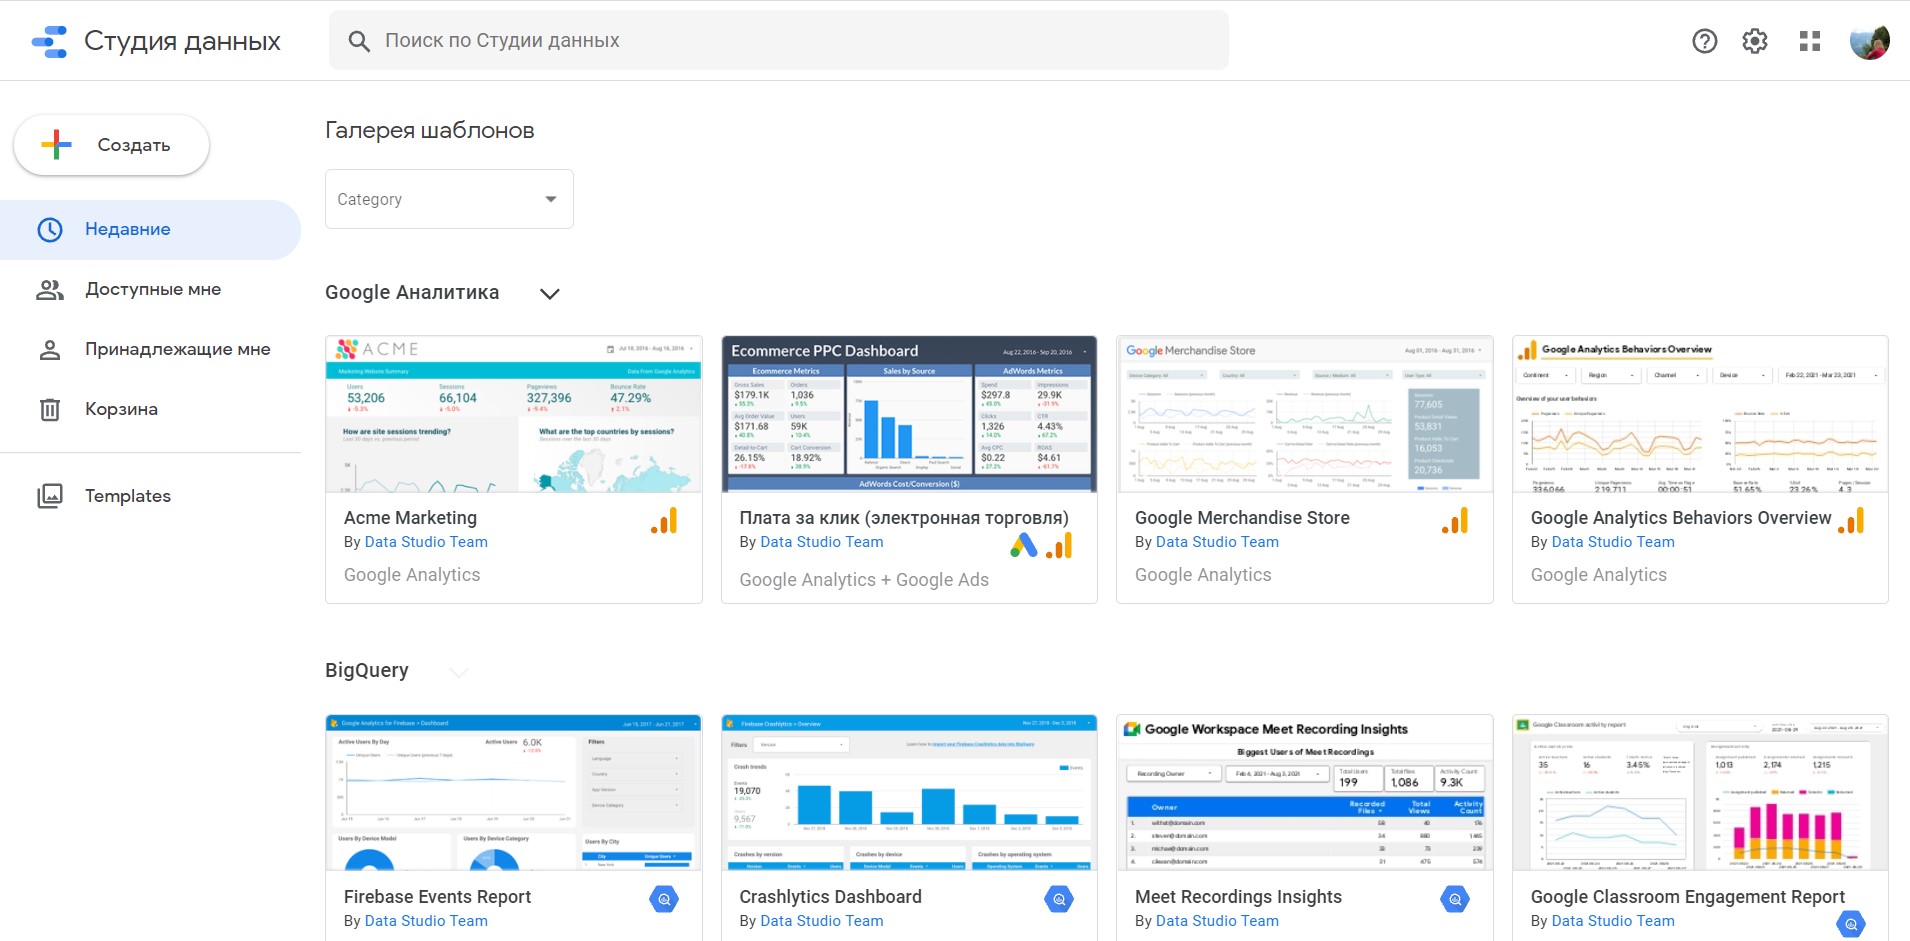This screenshot has width=1910, height=941.
Task: Open Google Classroom Engagement Report thumbnail
Action: click(x=1700, y=793)
